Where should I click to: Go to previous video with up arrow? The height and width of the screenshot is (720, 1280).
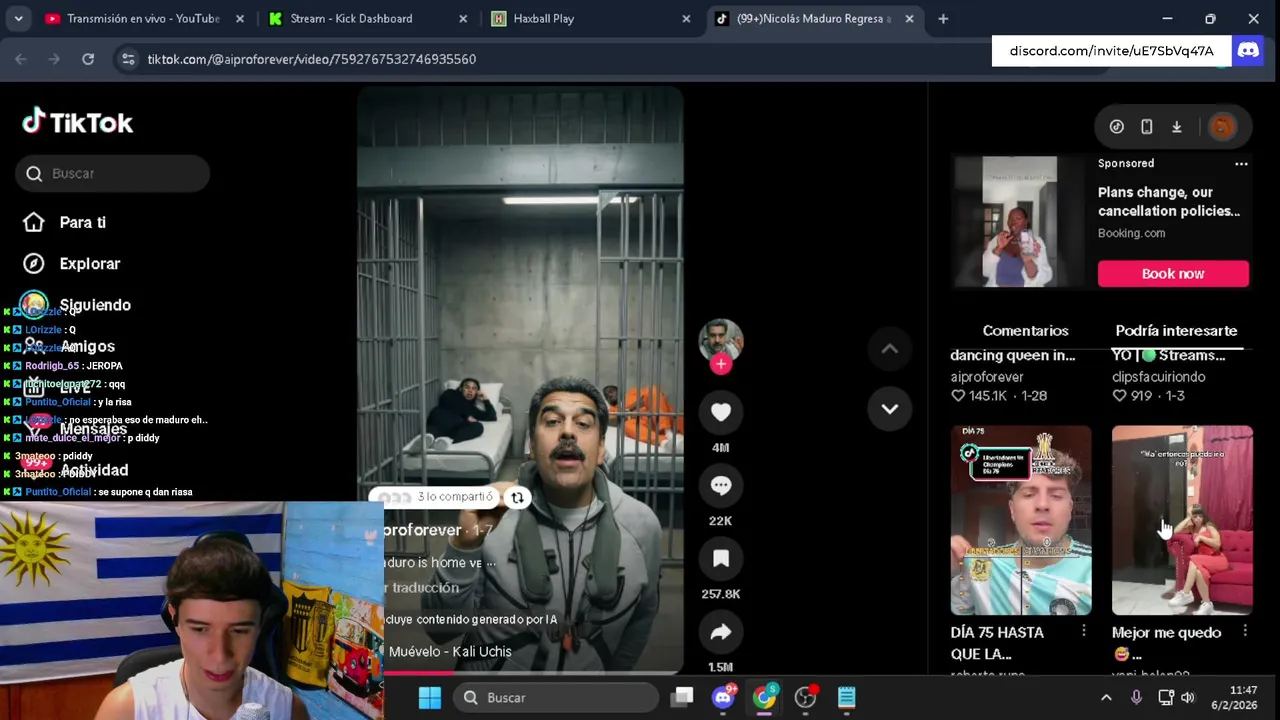coord(889,349)
